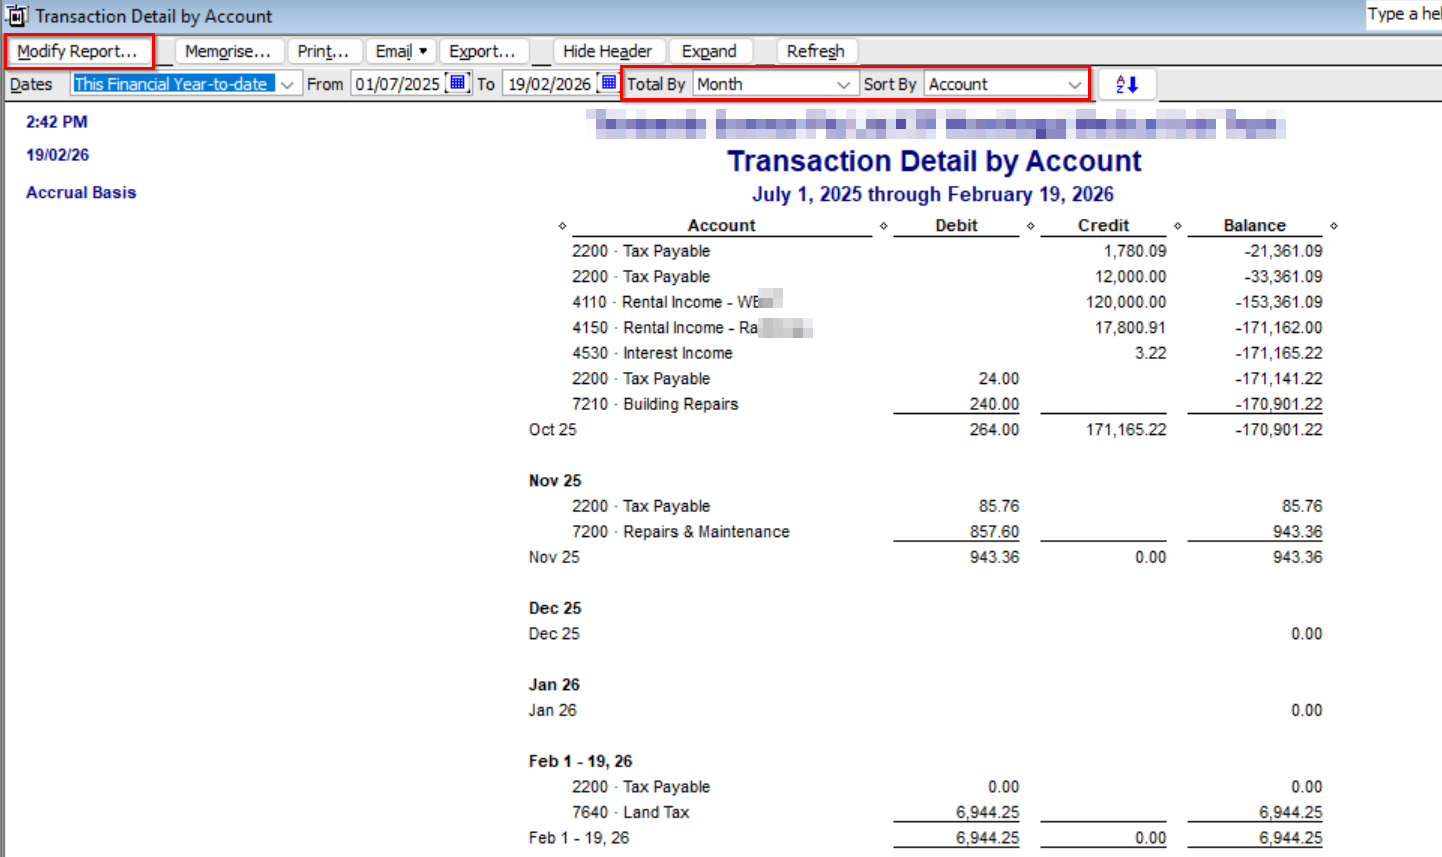Click the 240.00 debit amount
The image size is (1442, 857).
coord(994,404)
